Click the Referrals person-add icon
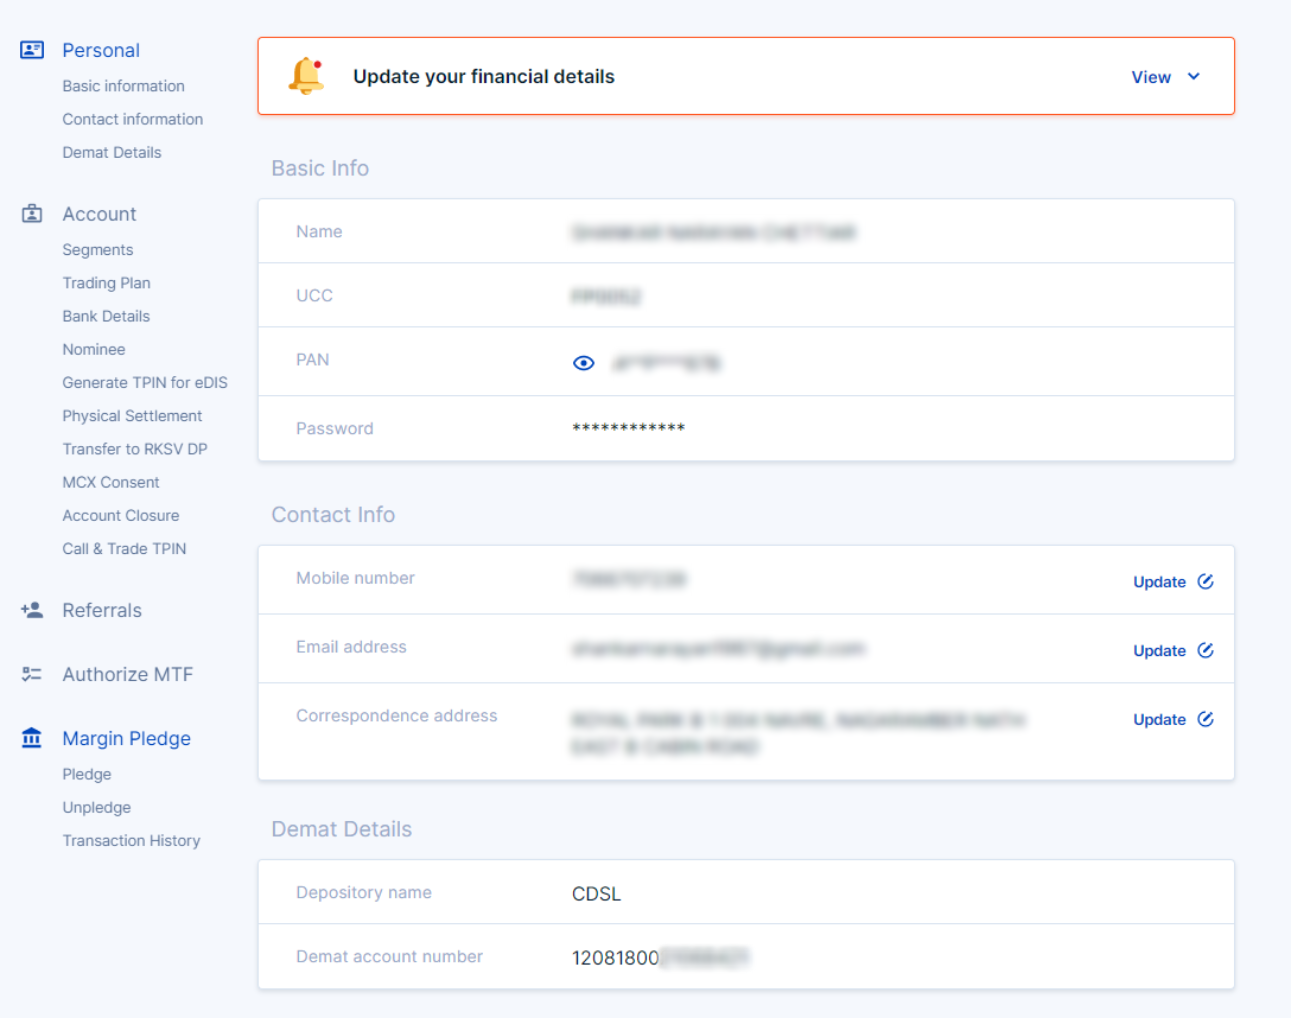This screenshot has height=1018, width=1291. 31,610
